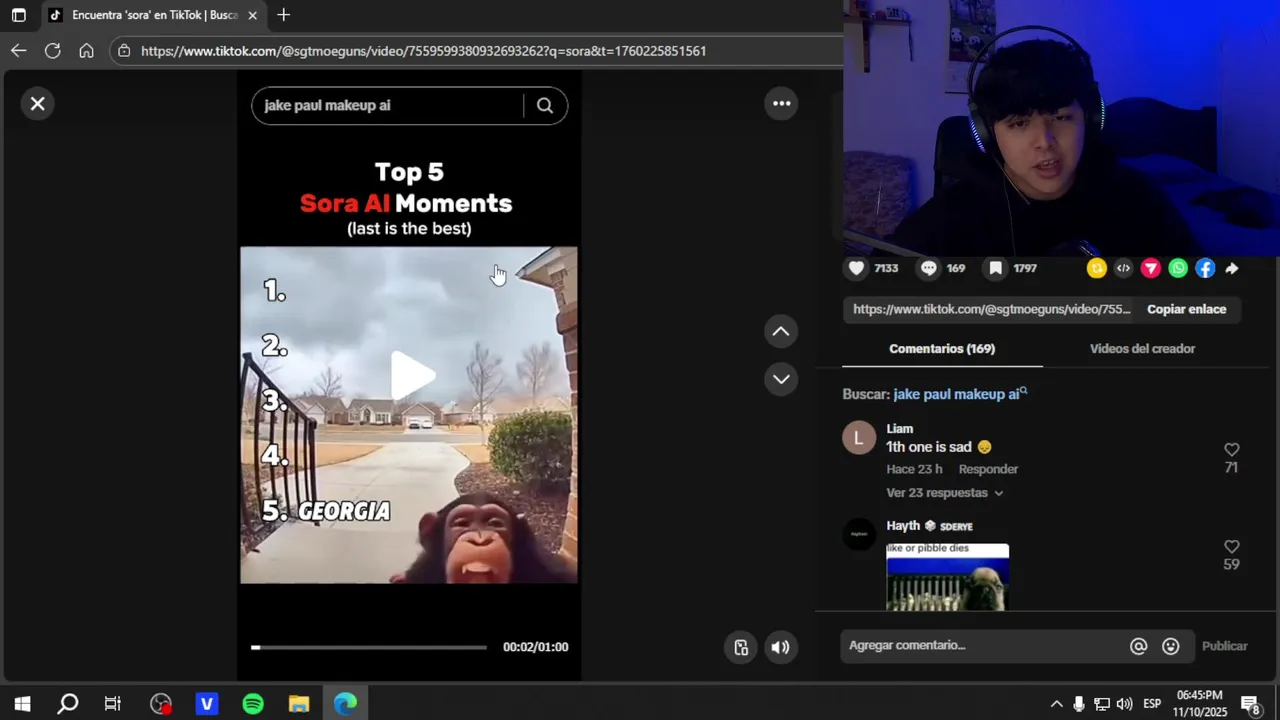Click the auto-scroll icon beside the volume button
Image resolution: width=1280 pixels, height=720 pixels.
(x=741, y=647)
